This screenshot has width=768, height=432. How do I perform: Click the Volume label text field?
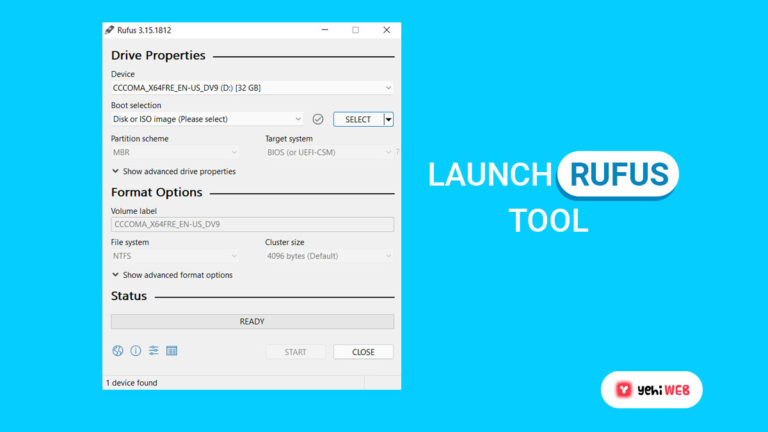pos(252,225)
